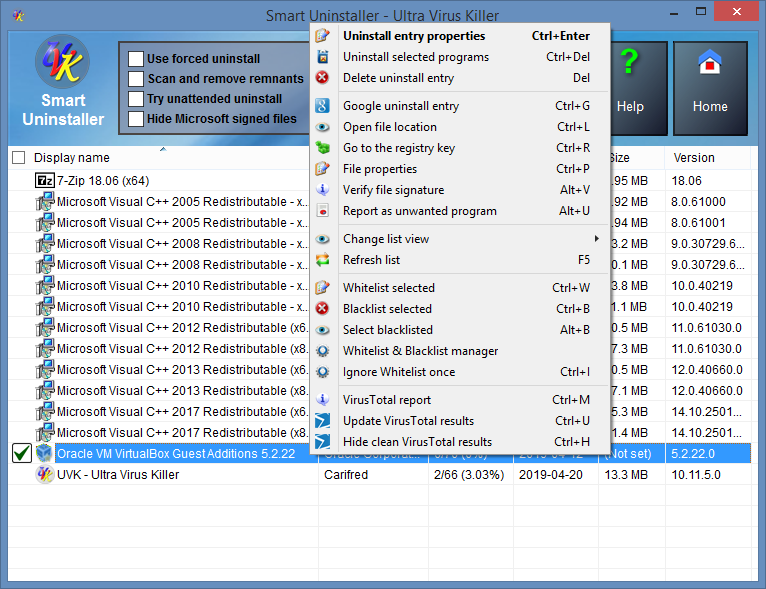Click the VirusTotal report info icon

(322, 400)
